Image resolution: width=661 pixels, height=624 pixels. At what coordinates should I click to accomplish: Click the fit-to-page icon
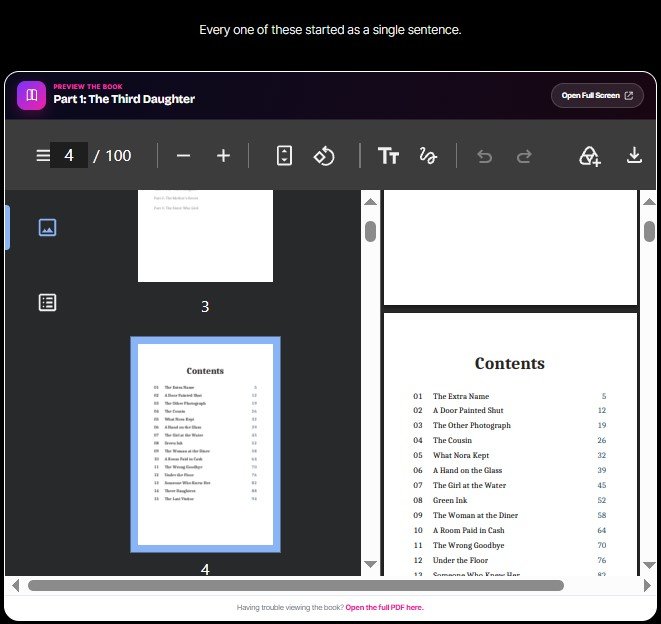[284, 156]
